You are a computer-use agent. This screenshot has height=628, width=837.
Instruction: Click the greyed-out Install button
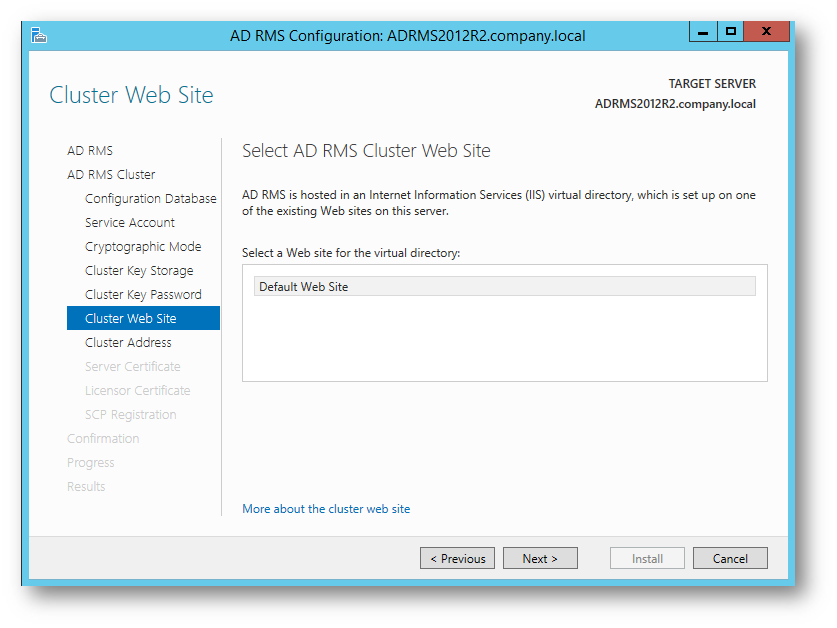(648, 558)
